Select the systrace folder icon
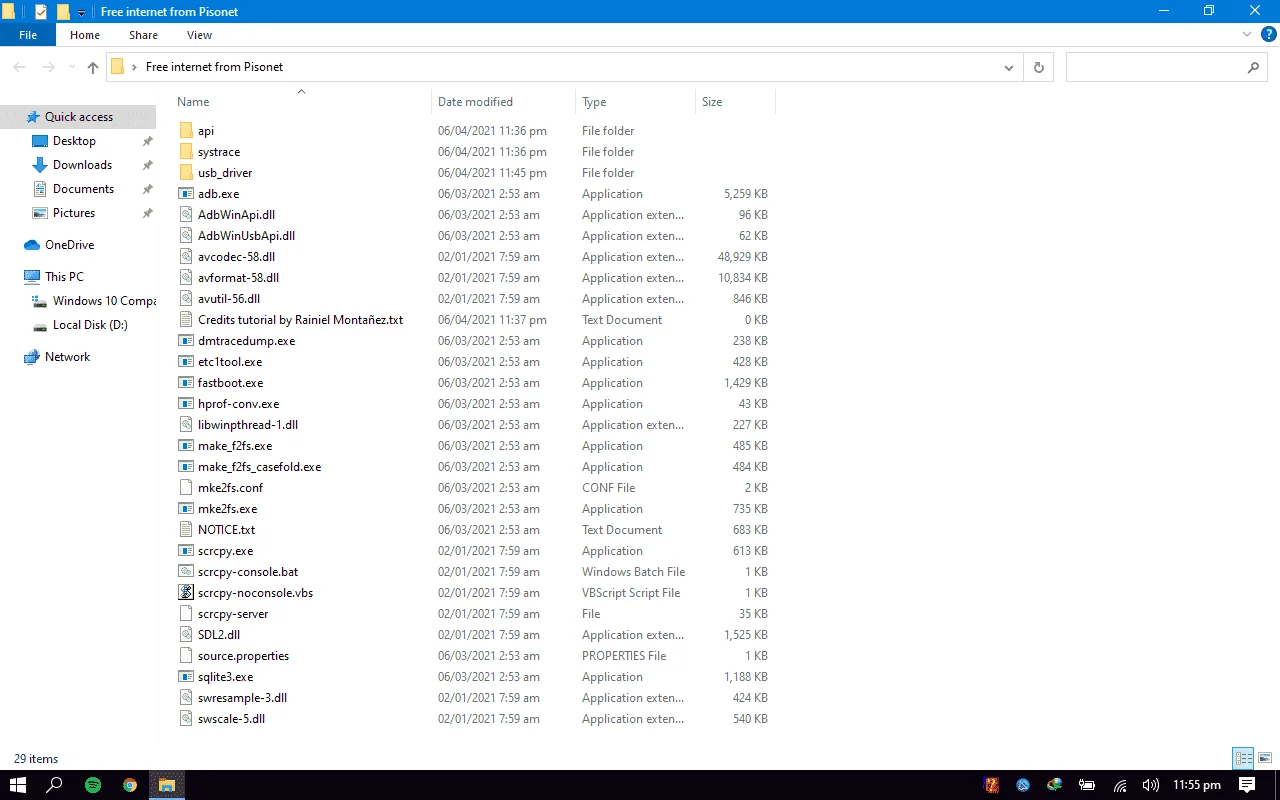 186,152
